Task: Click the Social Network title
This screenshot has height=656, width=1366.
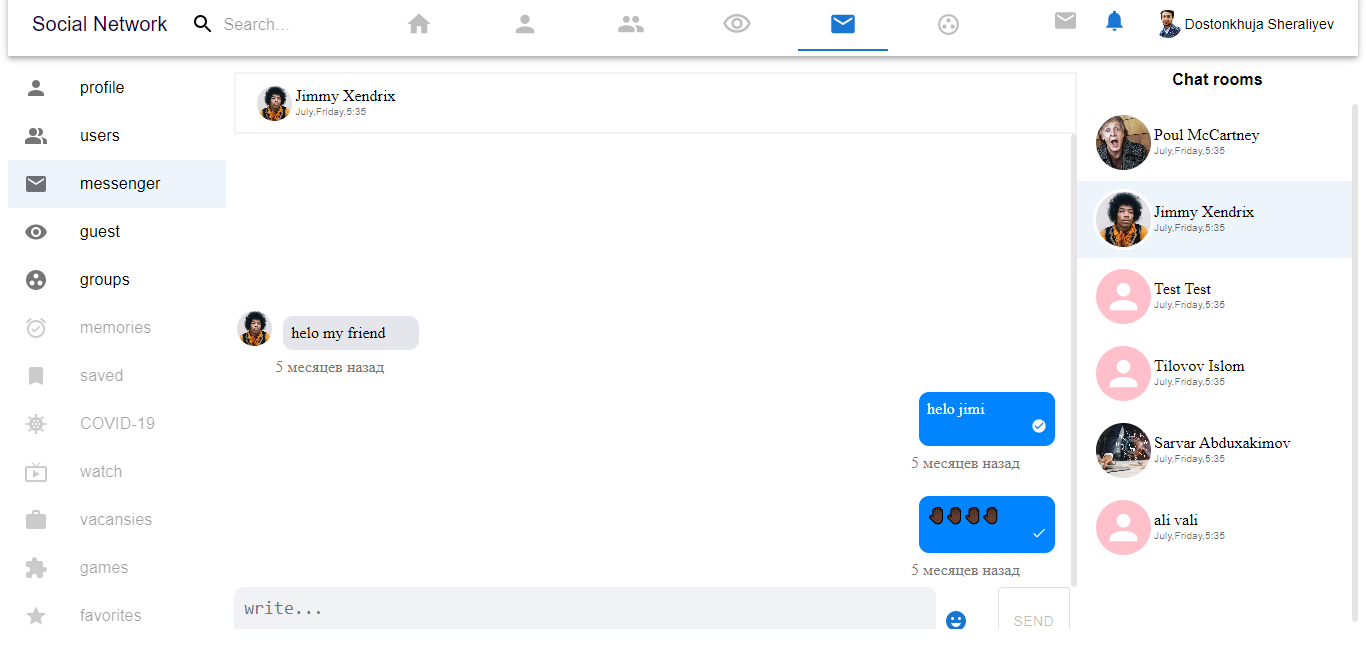Action: pyautogui.click(x=100, y=24)
